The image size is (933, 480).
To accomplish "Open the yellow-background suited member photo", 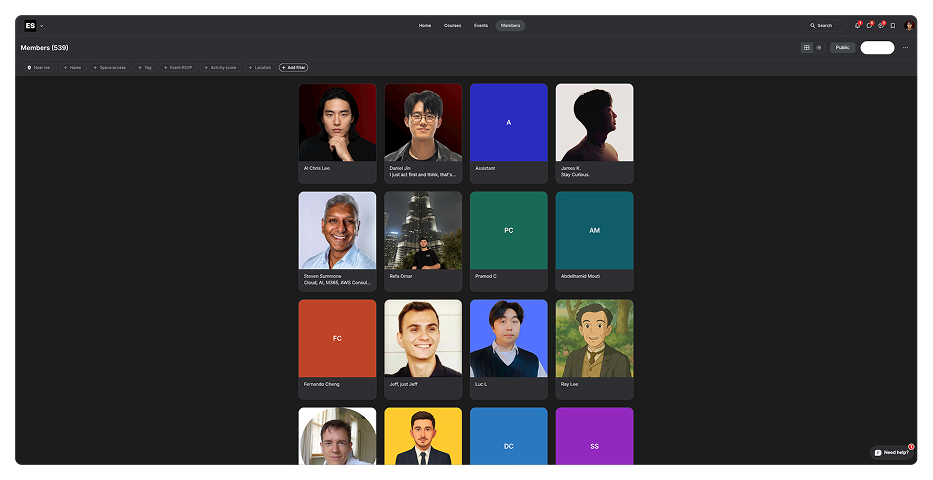I will [423, 436].
